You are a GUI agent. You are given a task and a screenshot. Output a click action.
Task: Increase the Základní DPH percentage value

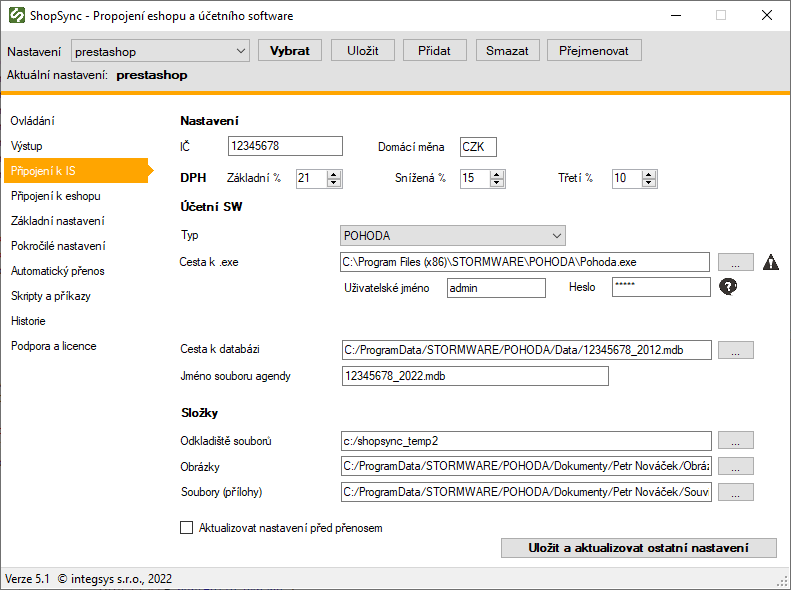334,174
